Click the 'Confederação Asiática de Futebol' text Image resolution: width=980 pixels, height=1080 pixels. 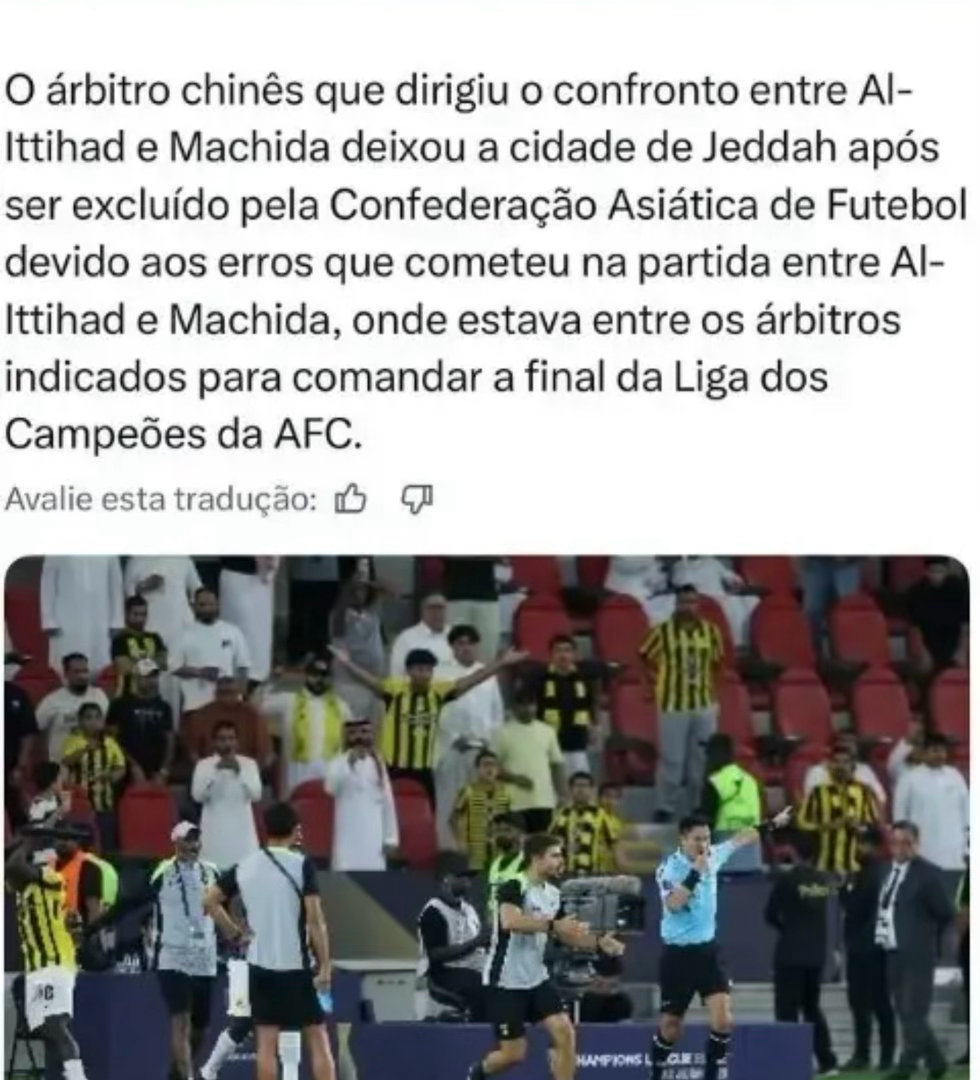click(x=648, y=205)
